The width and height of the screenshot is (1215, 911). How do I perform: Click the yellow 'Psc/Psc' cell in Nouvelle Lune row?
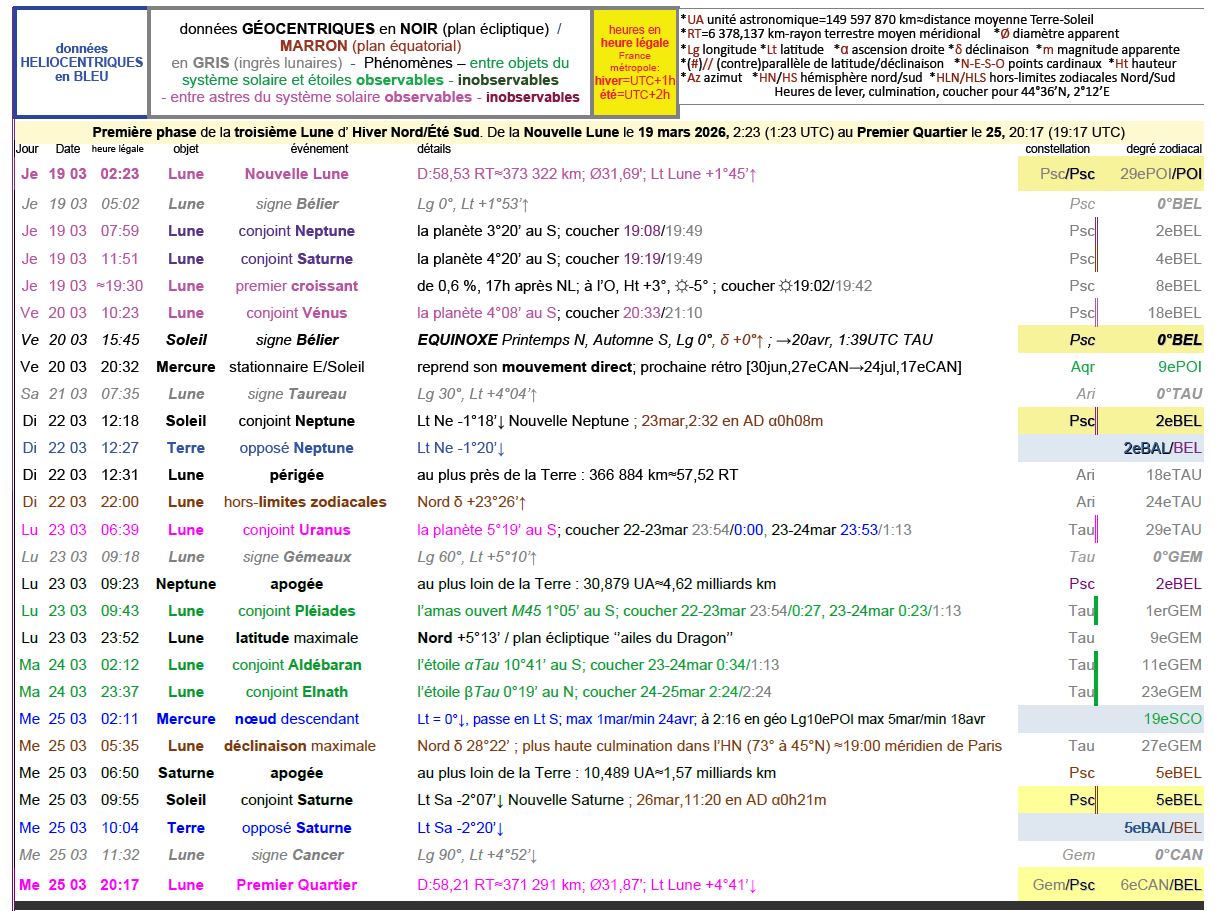(1067, 174)
